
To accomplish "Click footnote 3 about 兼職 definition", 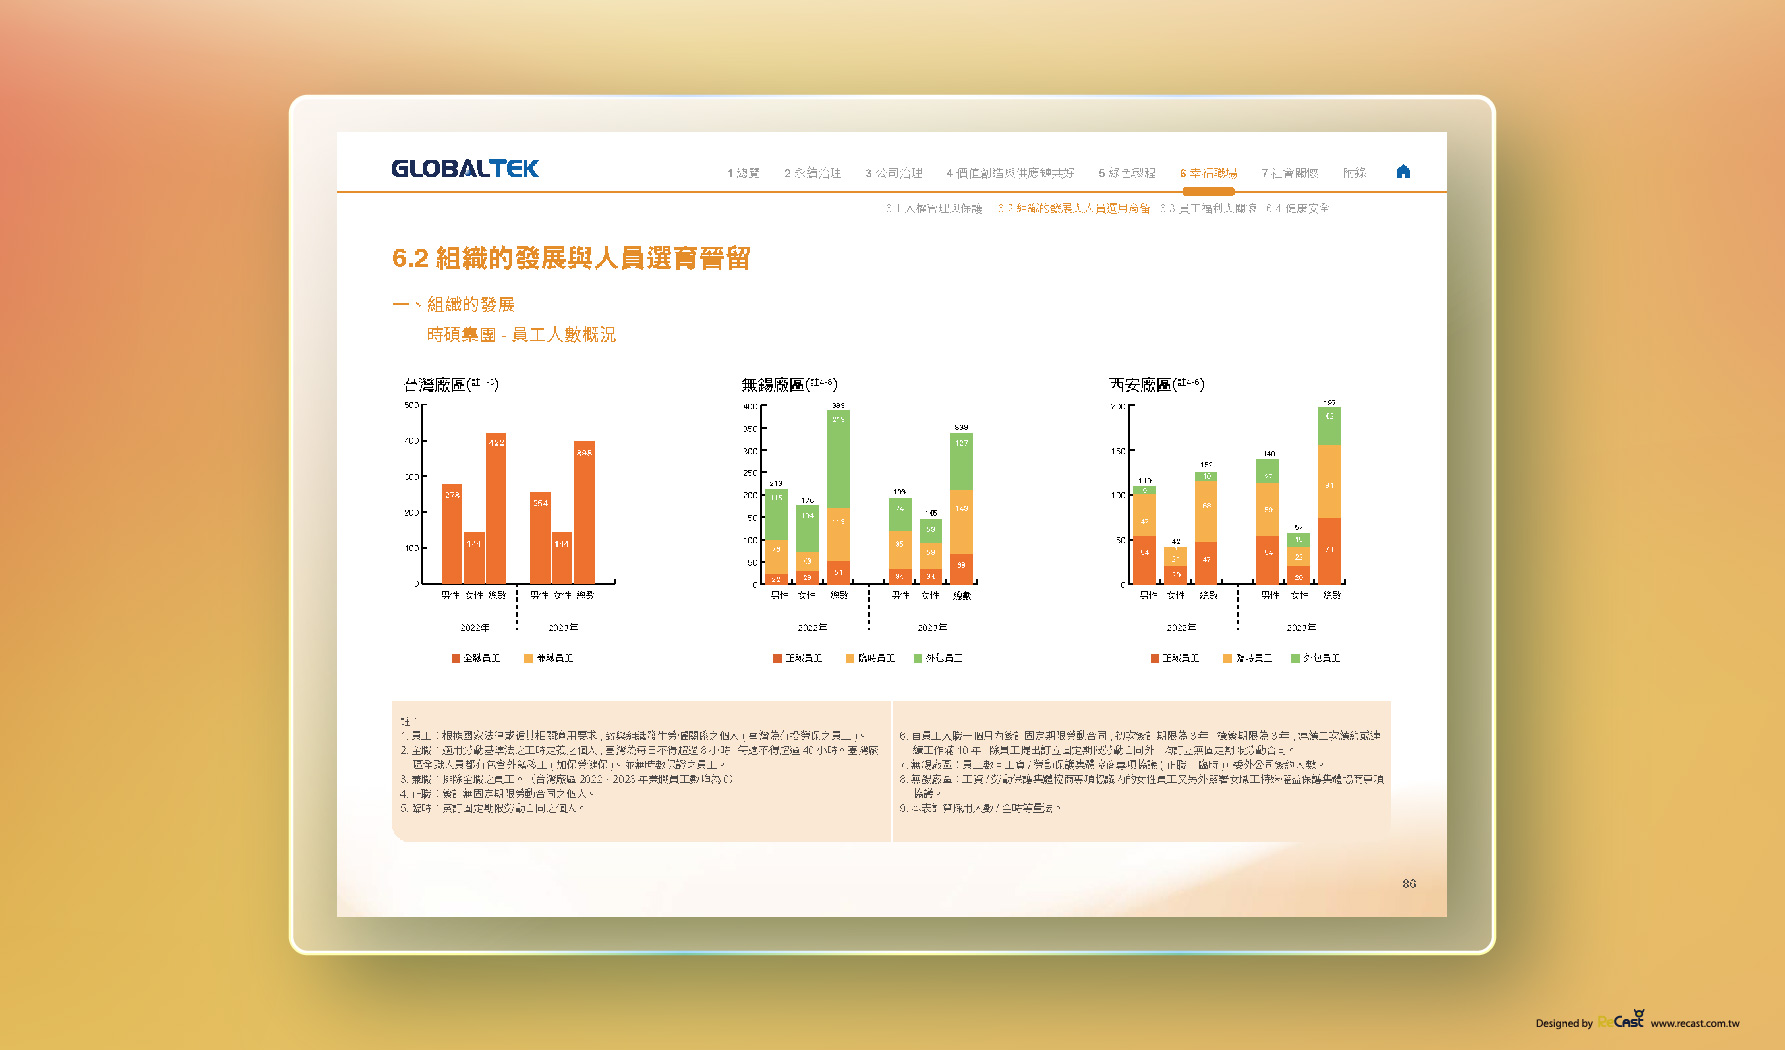I will (x=567, y=779).
